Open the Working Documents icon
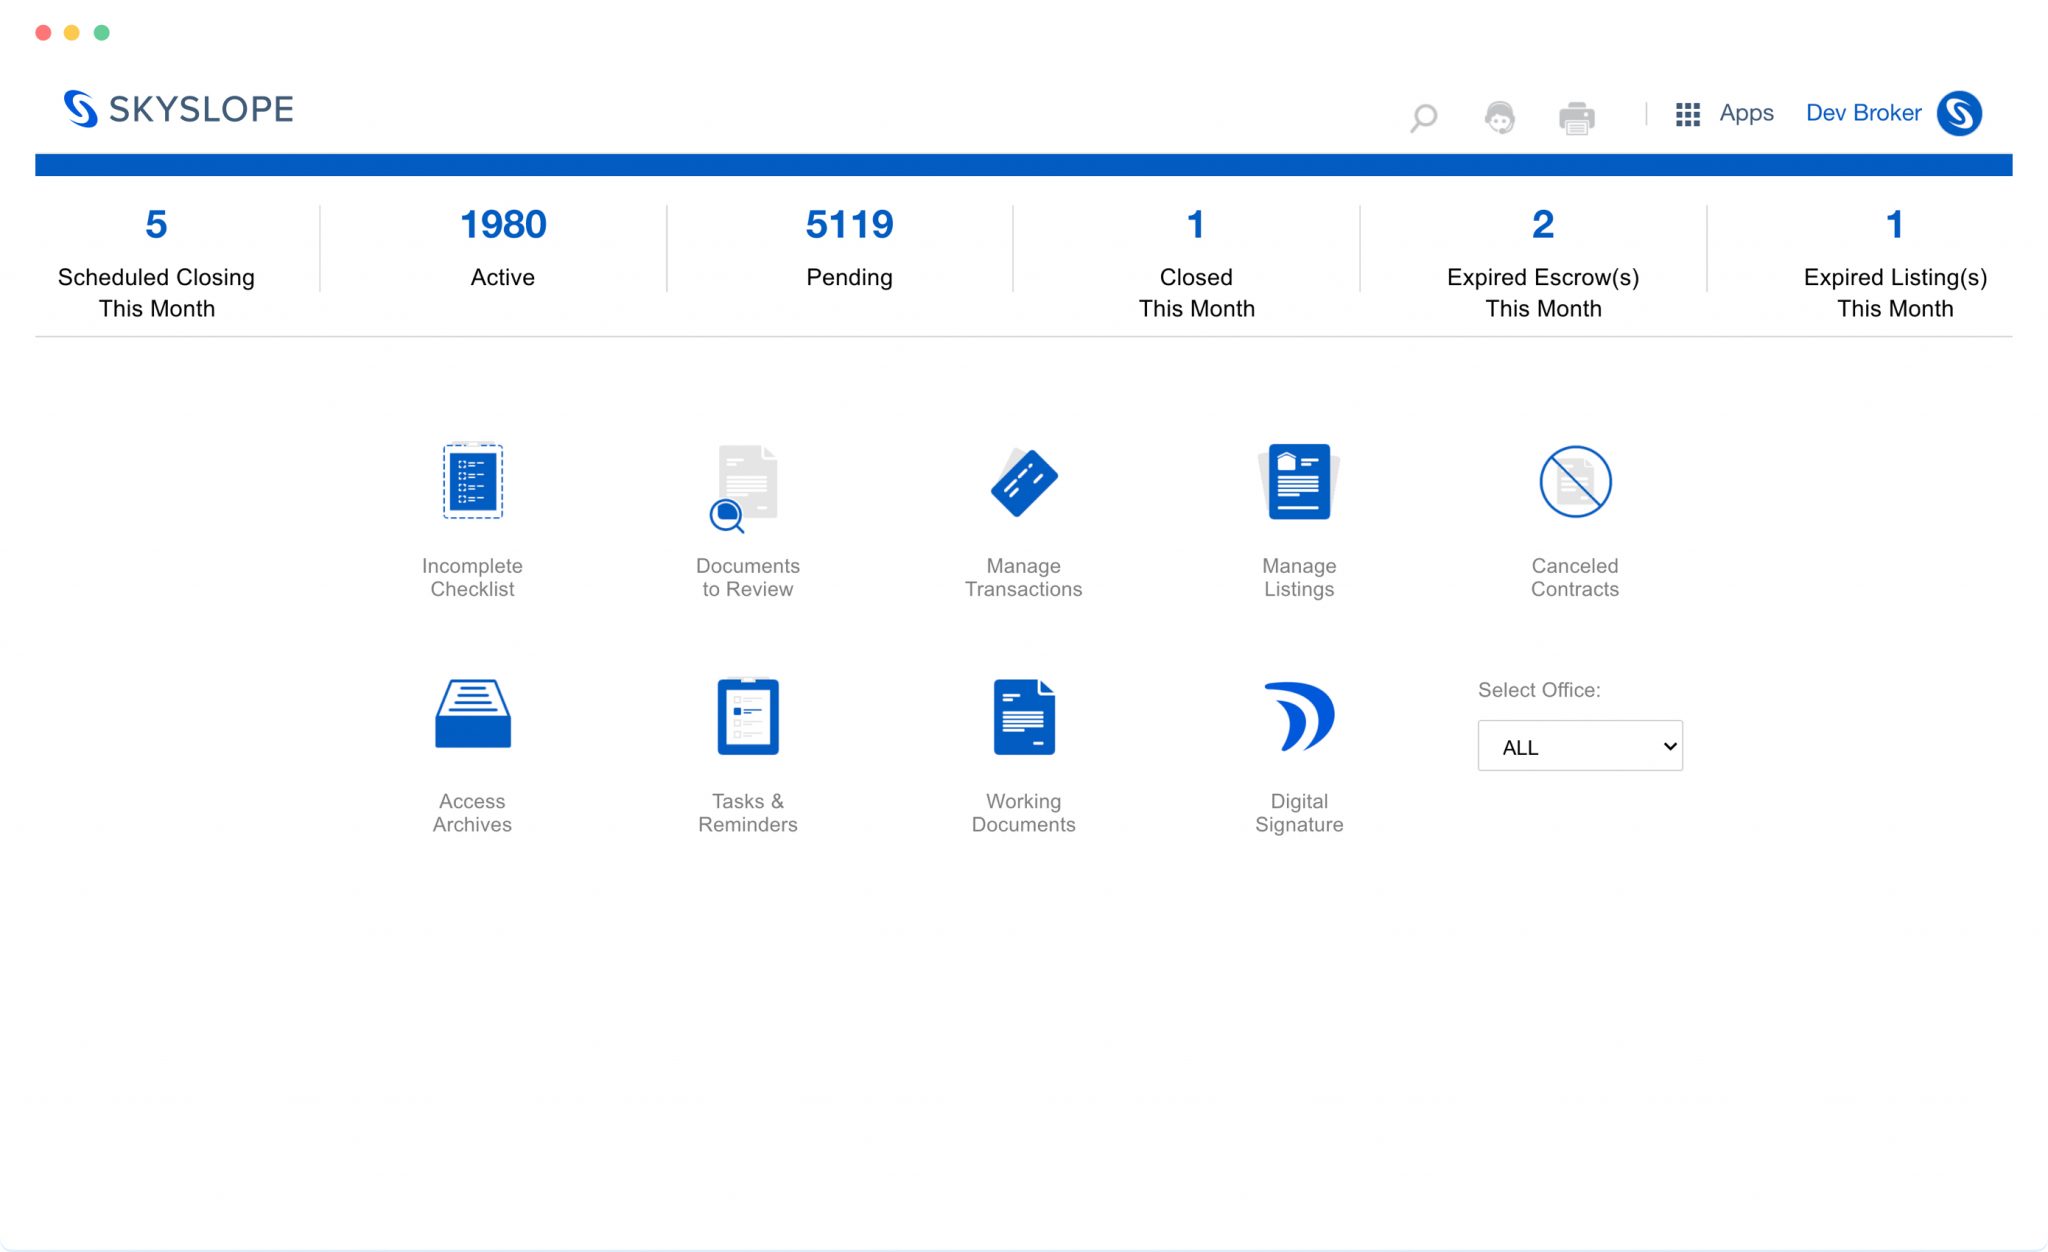The height and width of the screenshot is (1252, 2048). 1023,716
